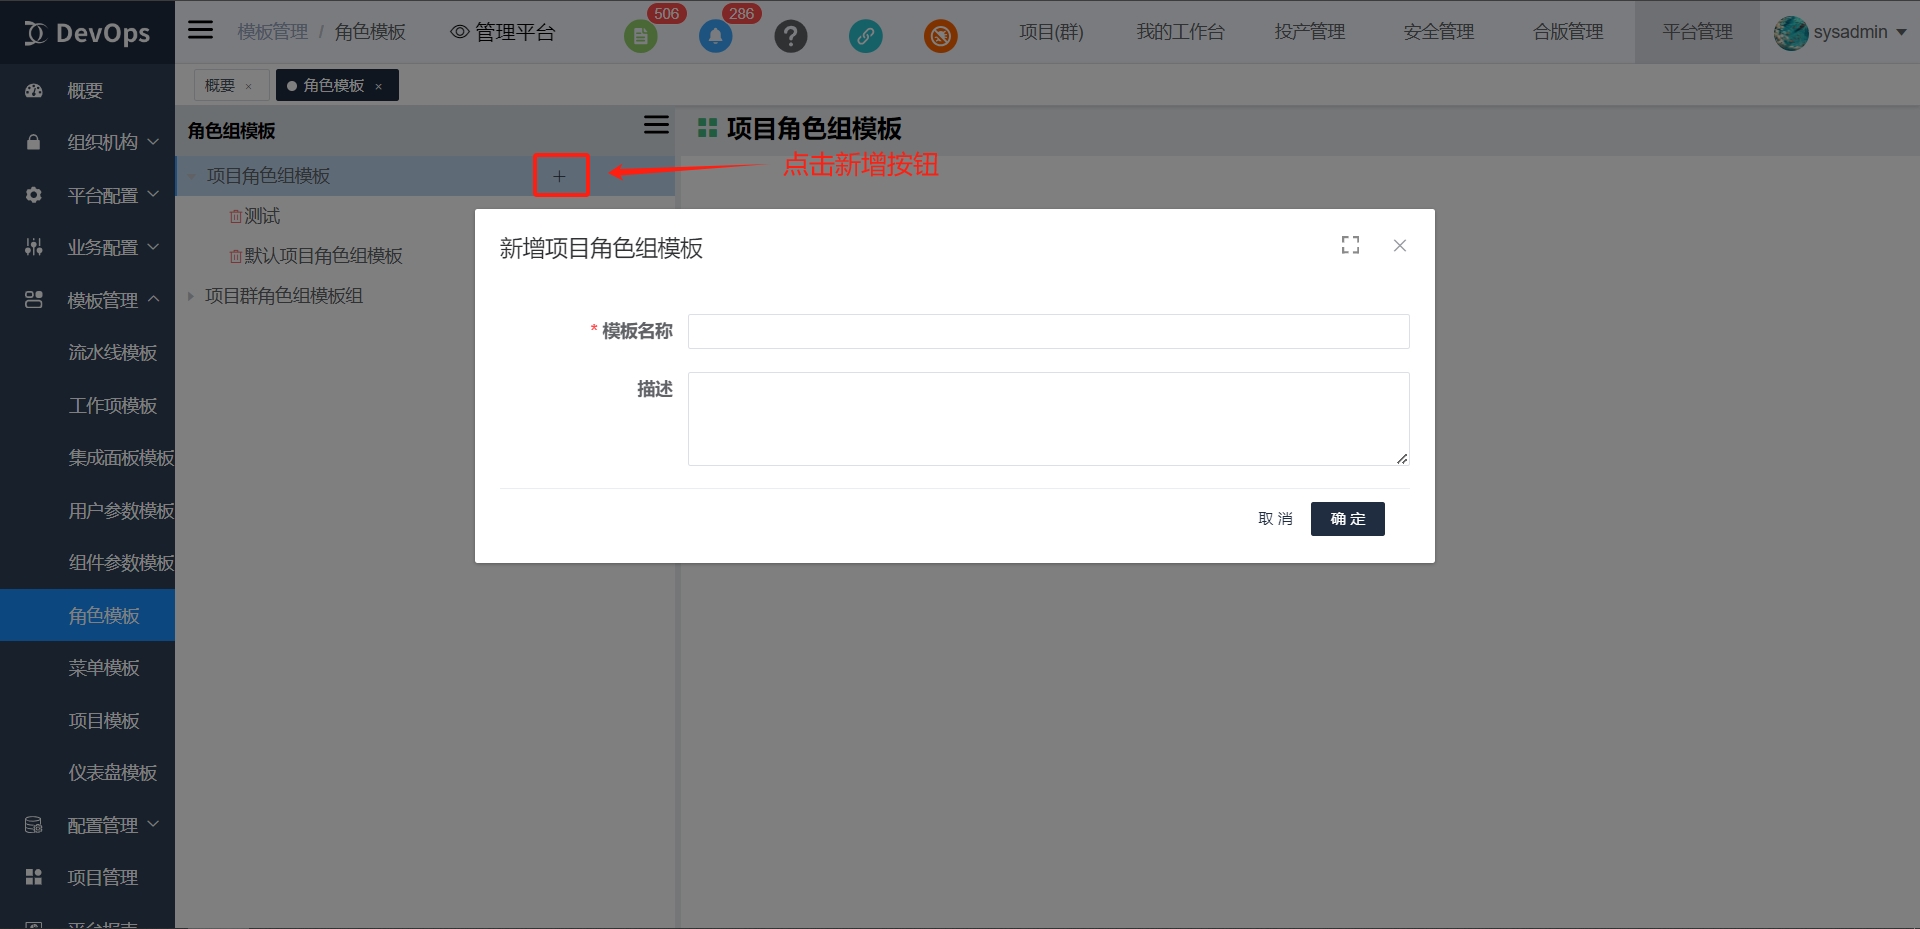Click the help question mark icon
Image resolution: width=1920 pixels, height=929 pixels.
pyautogui.click(x=790, y=36)
